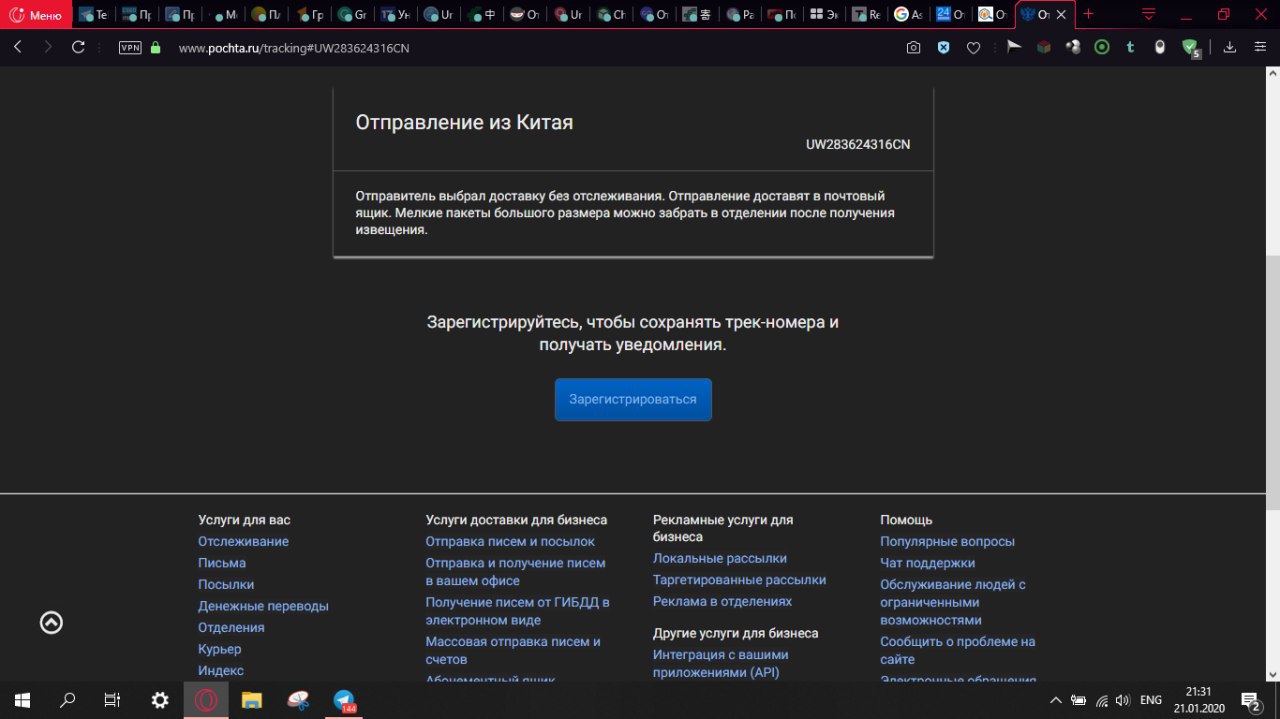Switch to the 'Te' tab
This screenshot has height=719, width=1280.
93,15
